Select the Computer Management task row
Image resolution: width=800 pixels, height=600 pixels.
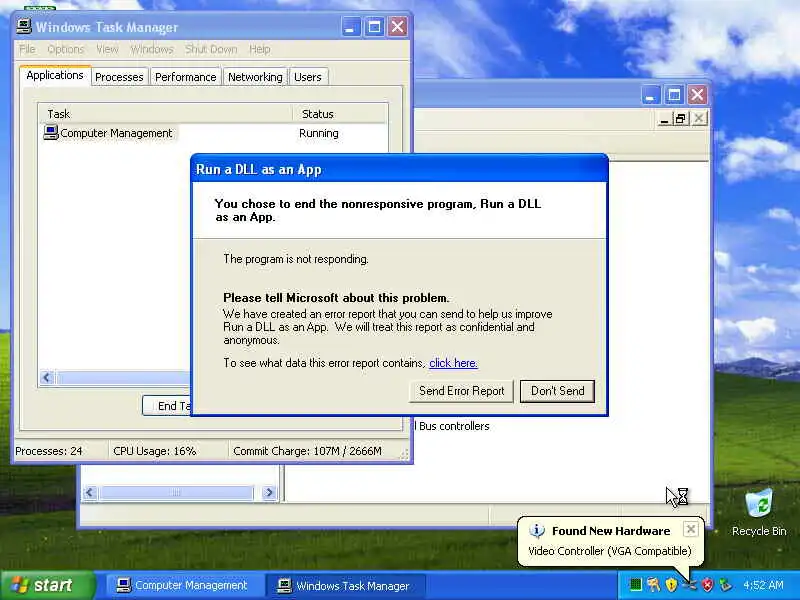[x=212, y=133]
